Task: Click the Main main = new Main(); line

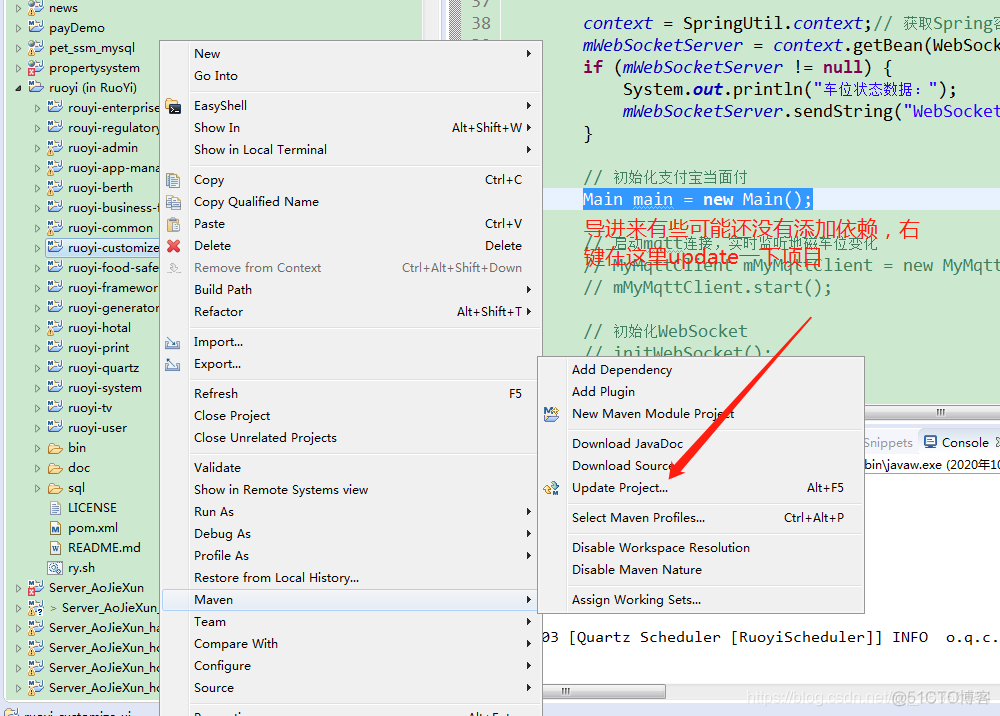Action: tap(697, 200)
